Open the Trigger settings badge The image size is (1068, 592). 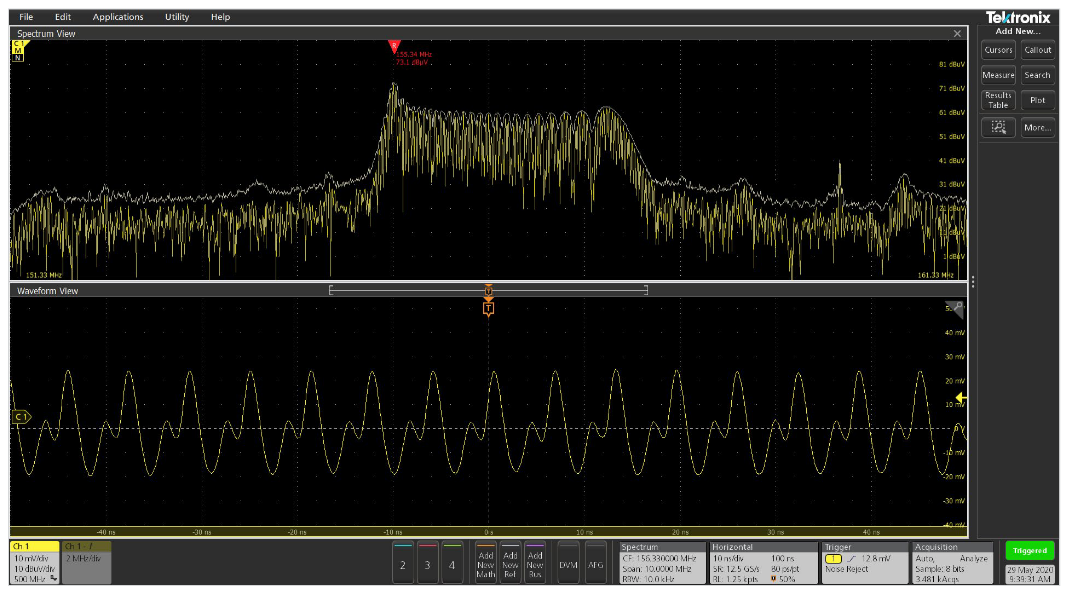864,563
